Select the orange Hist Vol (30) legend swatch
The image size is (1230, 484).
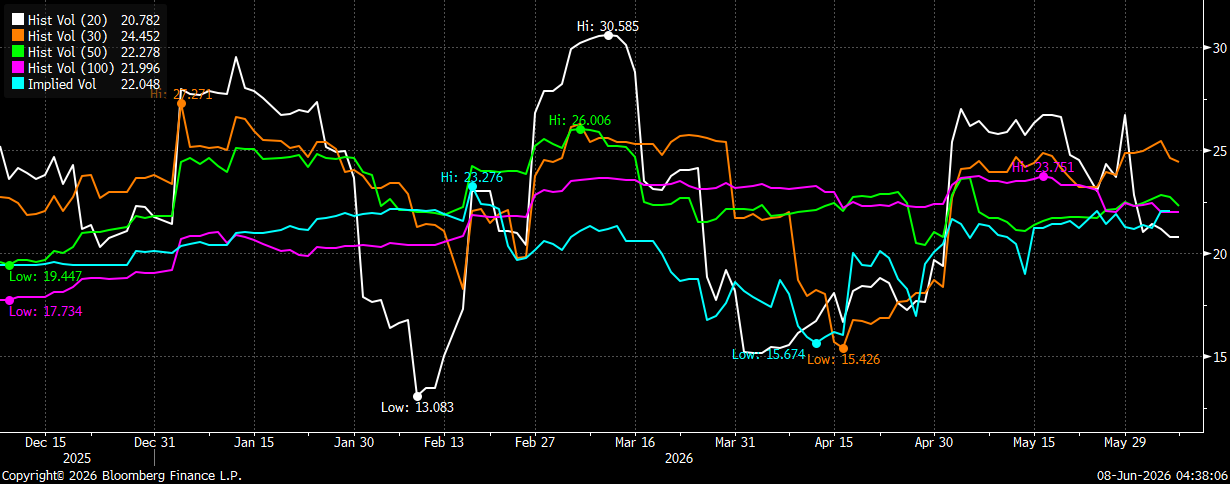[17, 36]
